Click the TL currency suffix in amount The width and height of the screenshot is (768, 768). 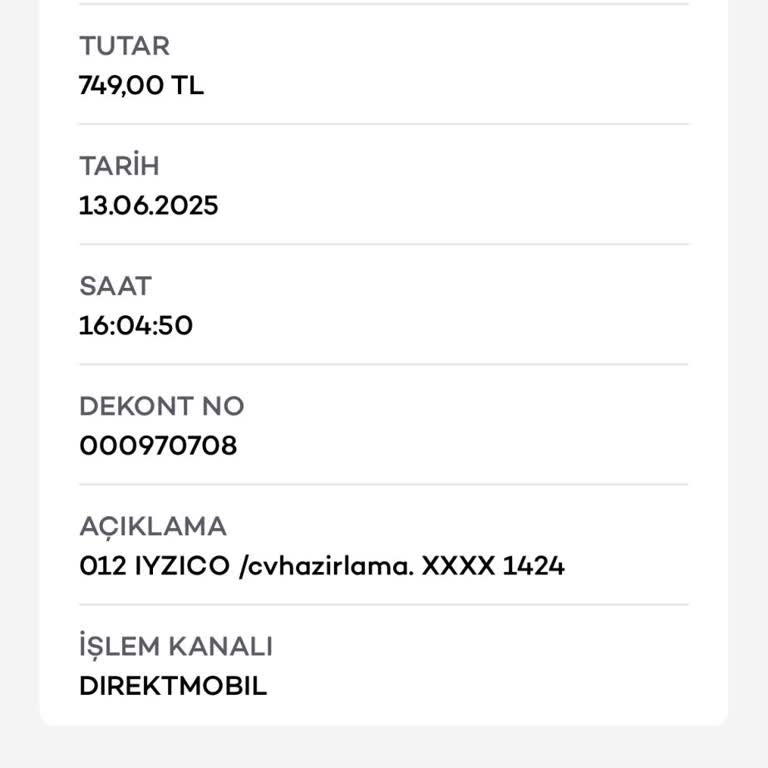click(x=187, y=86)
